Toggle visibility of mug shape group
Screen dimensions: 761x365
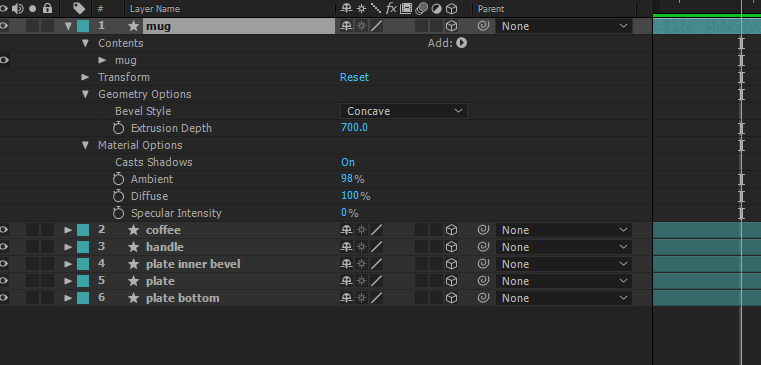coord(4,60)
